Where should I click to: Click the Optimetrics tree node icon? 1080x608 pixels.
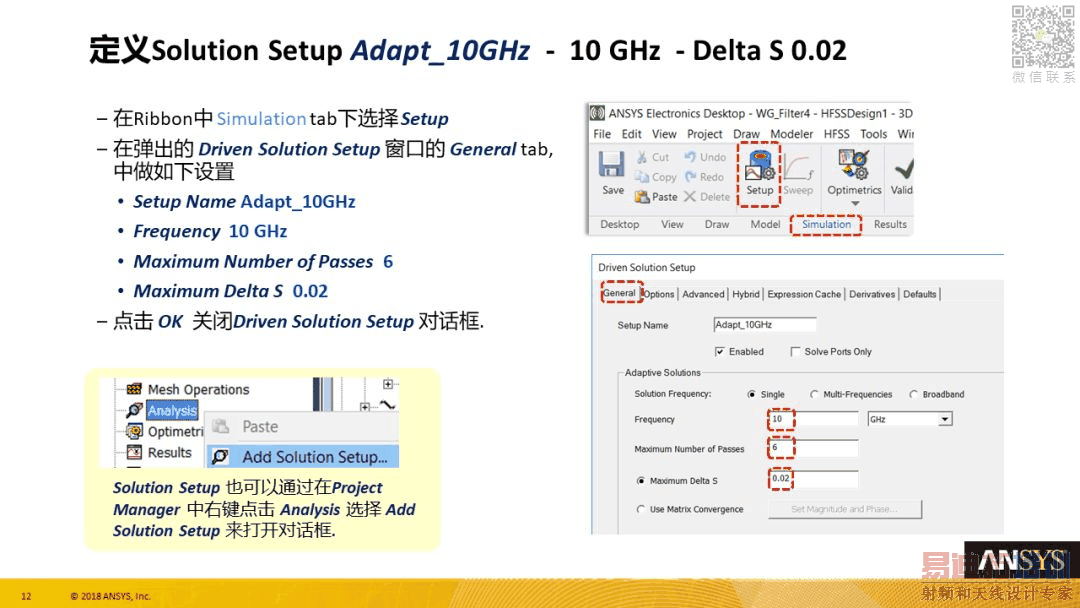(x=134, y=432)
